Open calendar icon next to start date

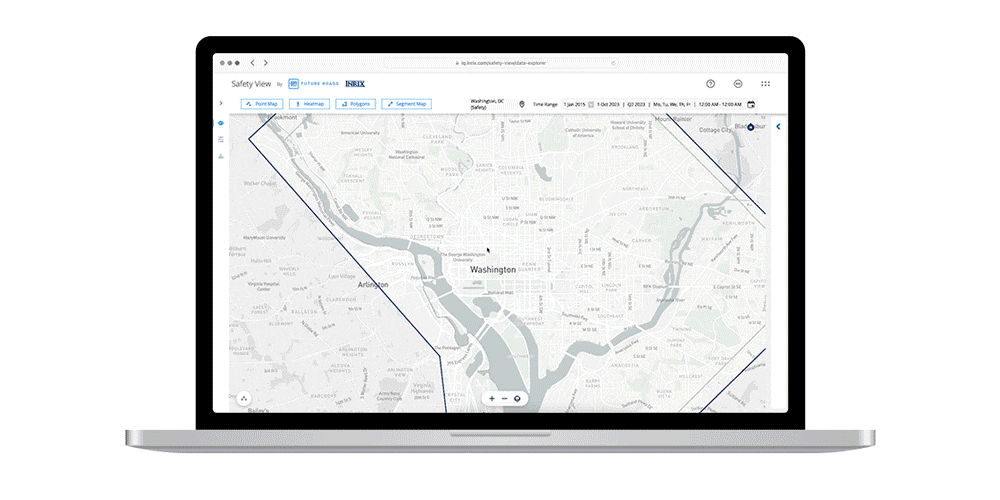(591, 104)
